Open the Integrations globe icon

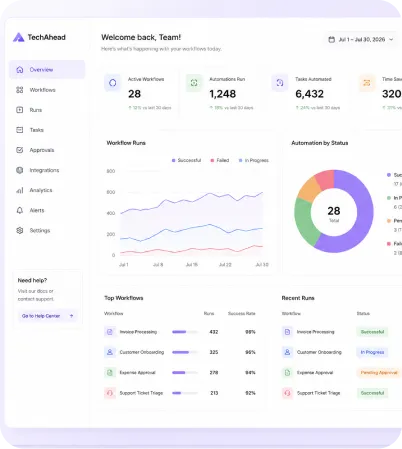click(20, 170)
